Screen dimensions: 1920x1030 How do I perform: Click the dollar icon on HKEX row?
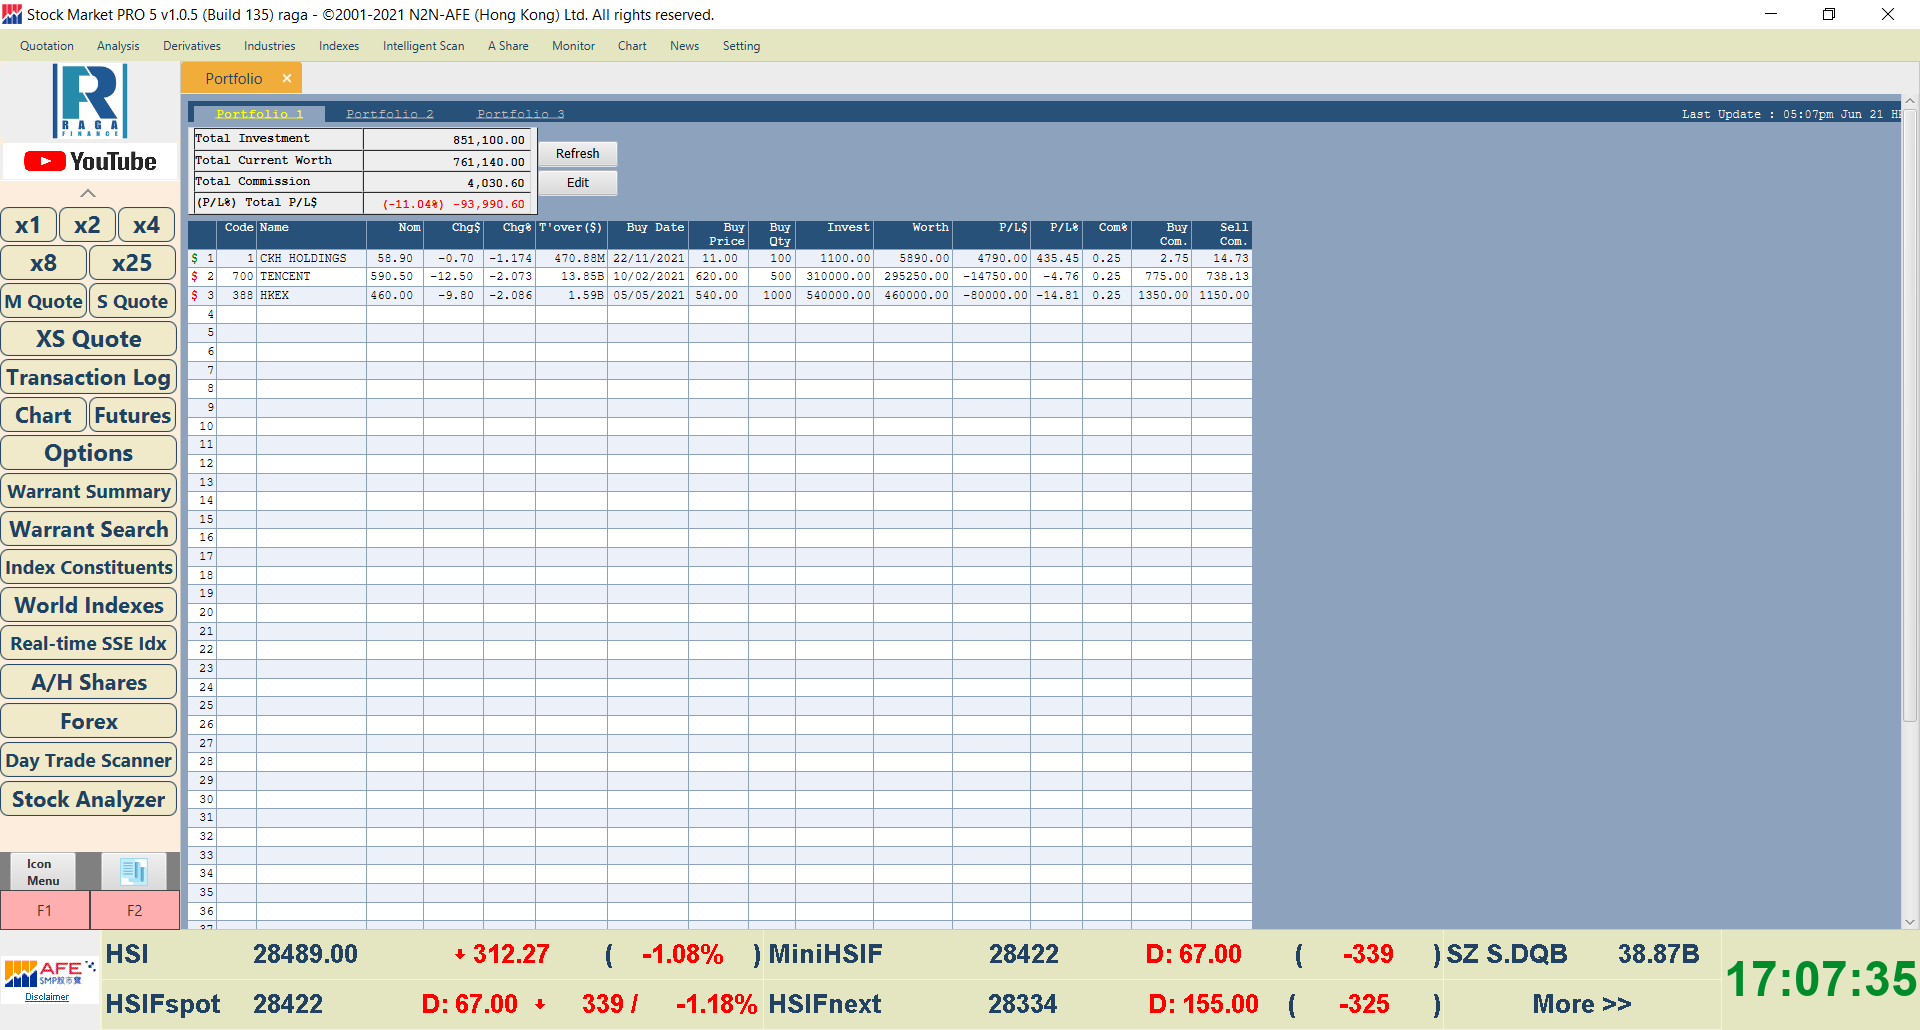[x=195, y=296]
